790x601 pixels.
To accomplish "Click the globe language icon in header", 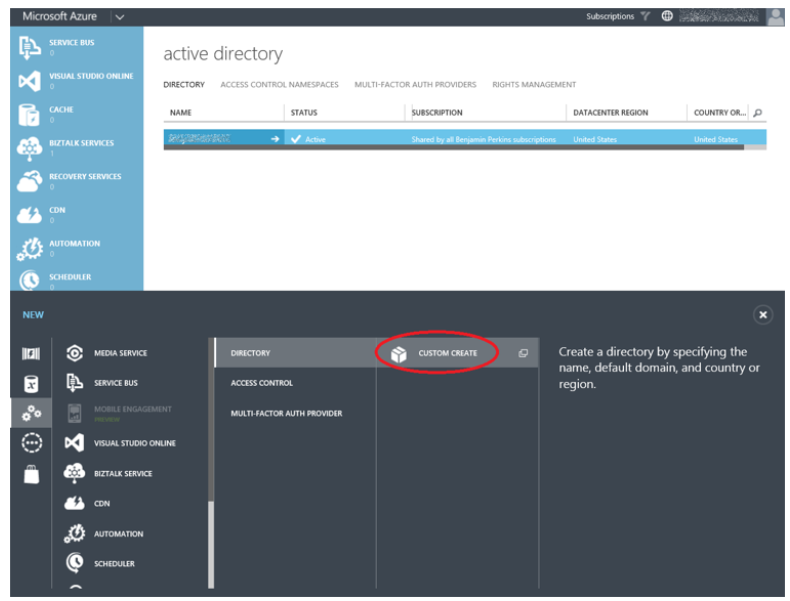I will [667, 16].
